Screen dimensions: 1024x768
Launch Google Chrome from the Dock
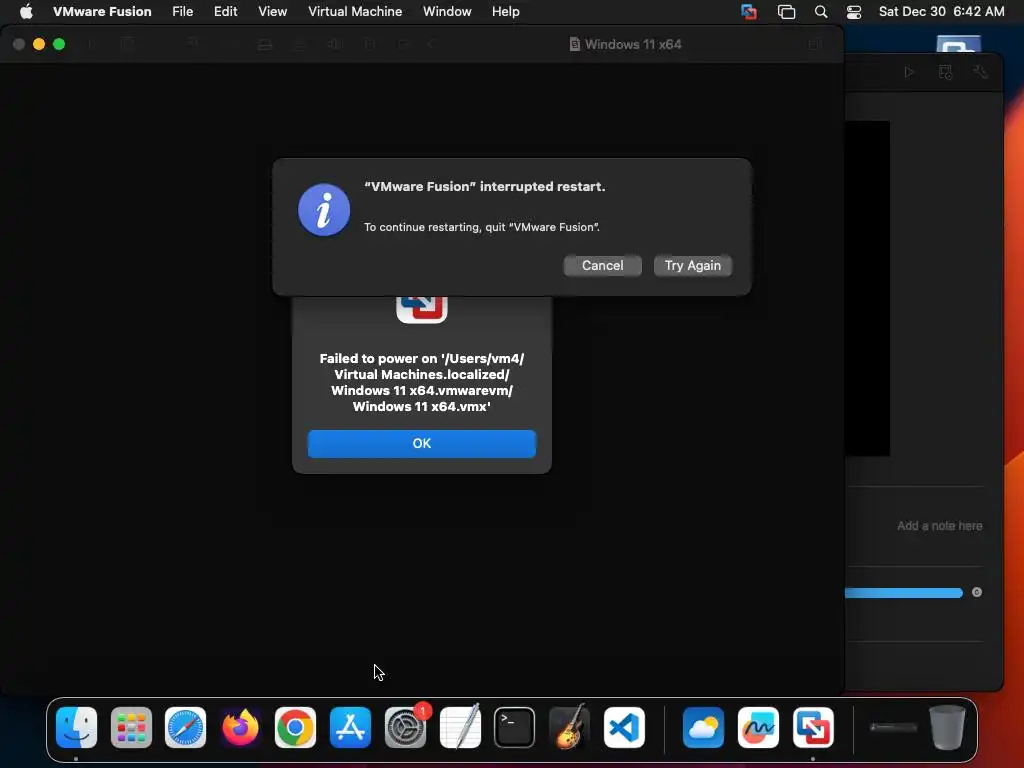click(295, 727)
